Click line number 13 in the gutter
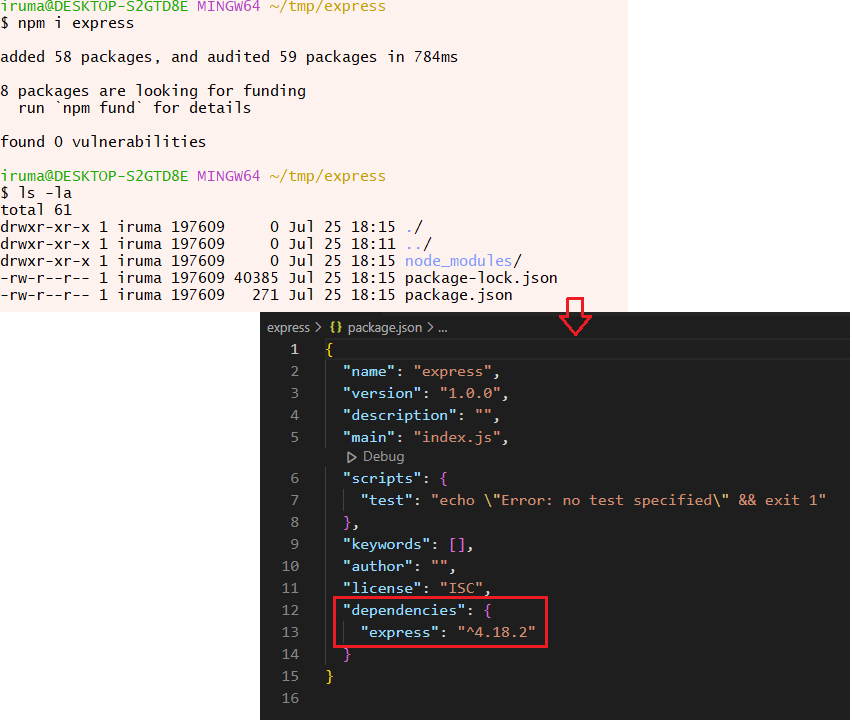Image resolution: width=852 pixels, height=725 pixels. (290, 633)
